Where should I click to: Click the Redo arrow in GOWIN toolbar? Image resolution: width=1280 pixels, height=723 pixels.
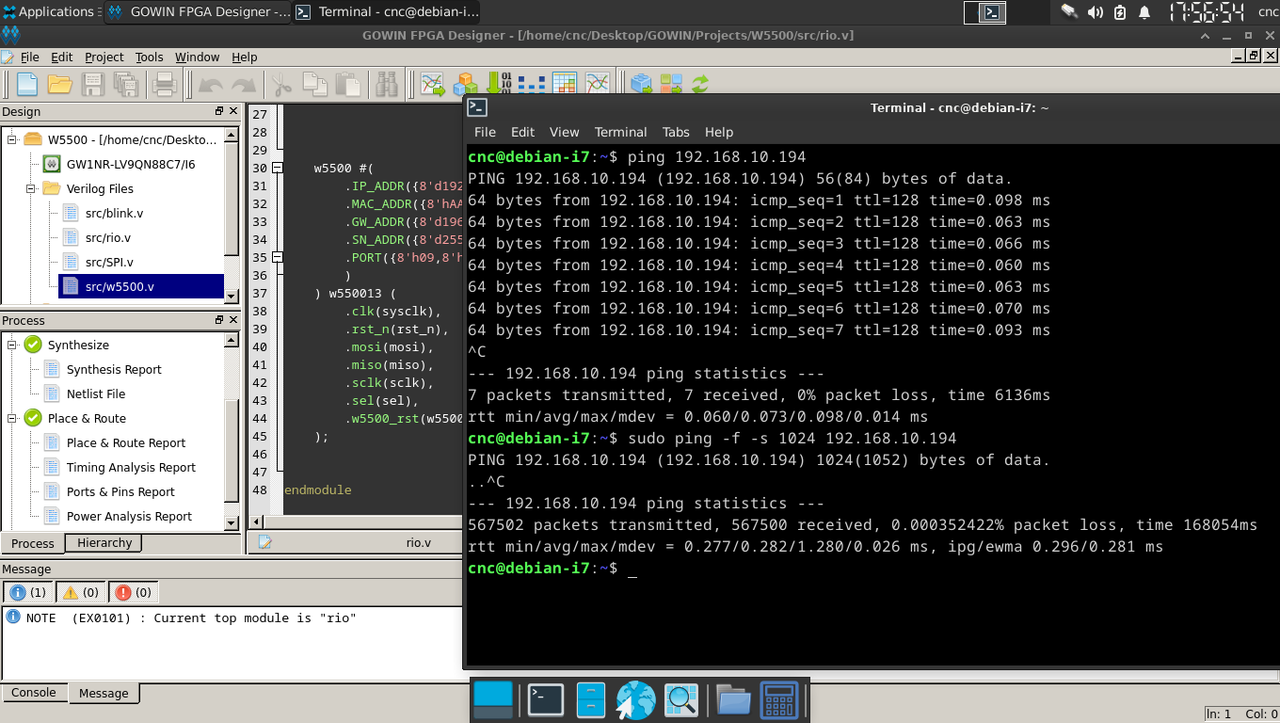pyautogui.click(x=243, y=85)
